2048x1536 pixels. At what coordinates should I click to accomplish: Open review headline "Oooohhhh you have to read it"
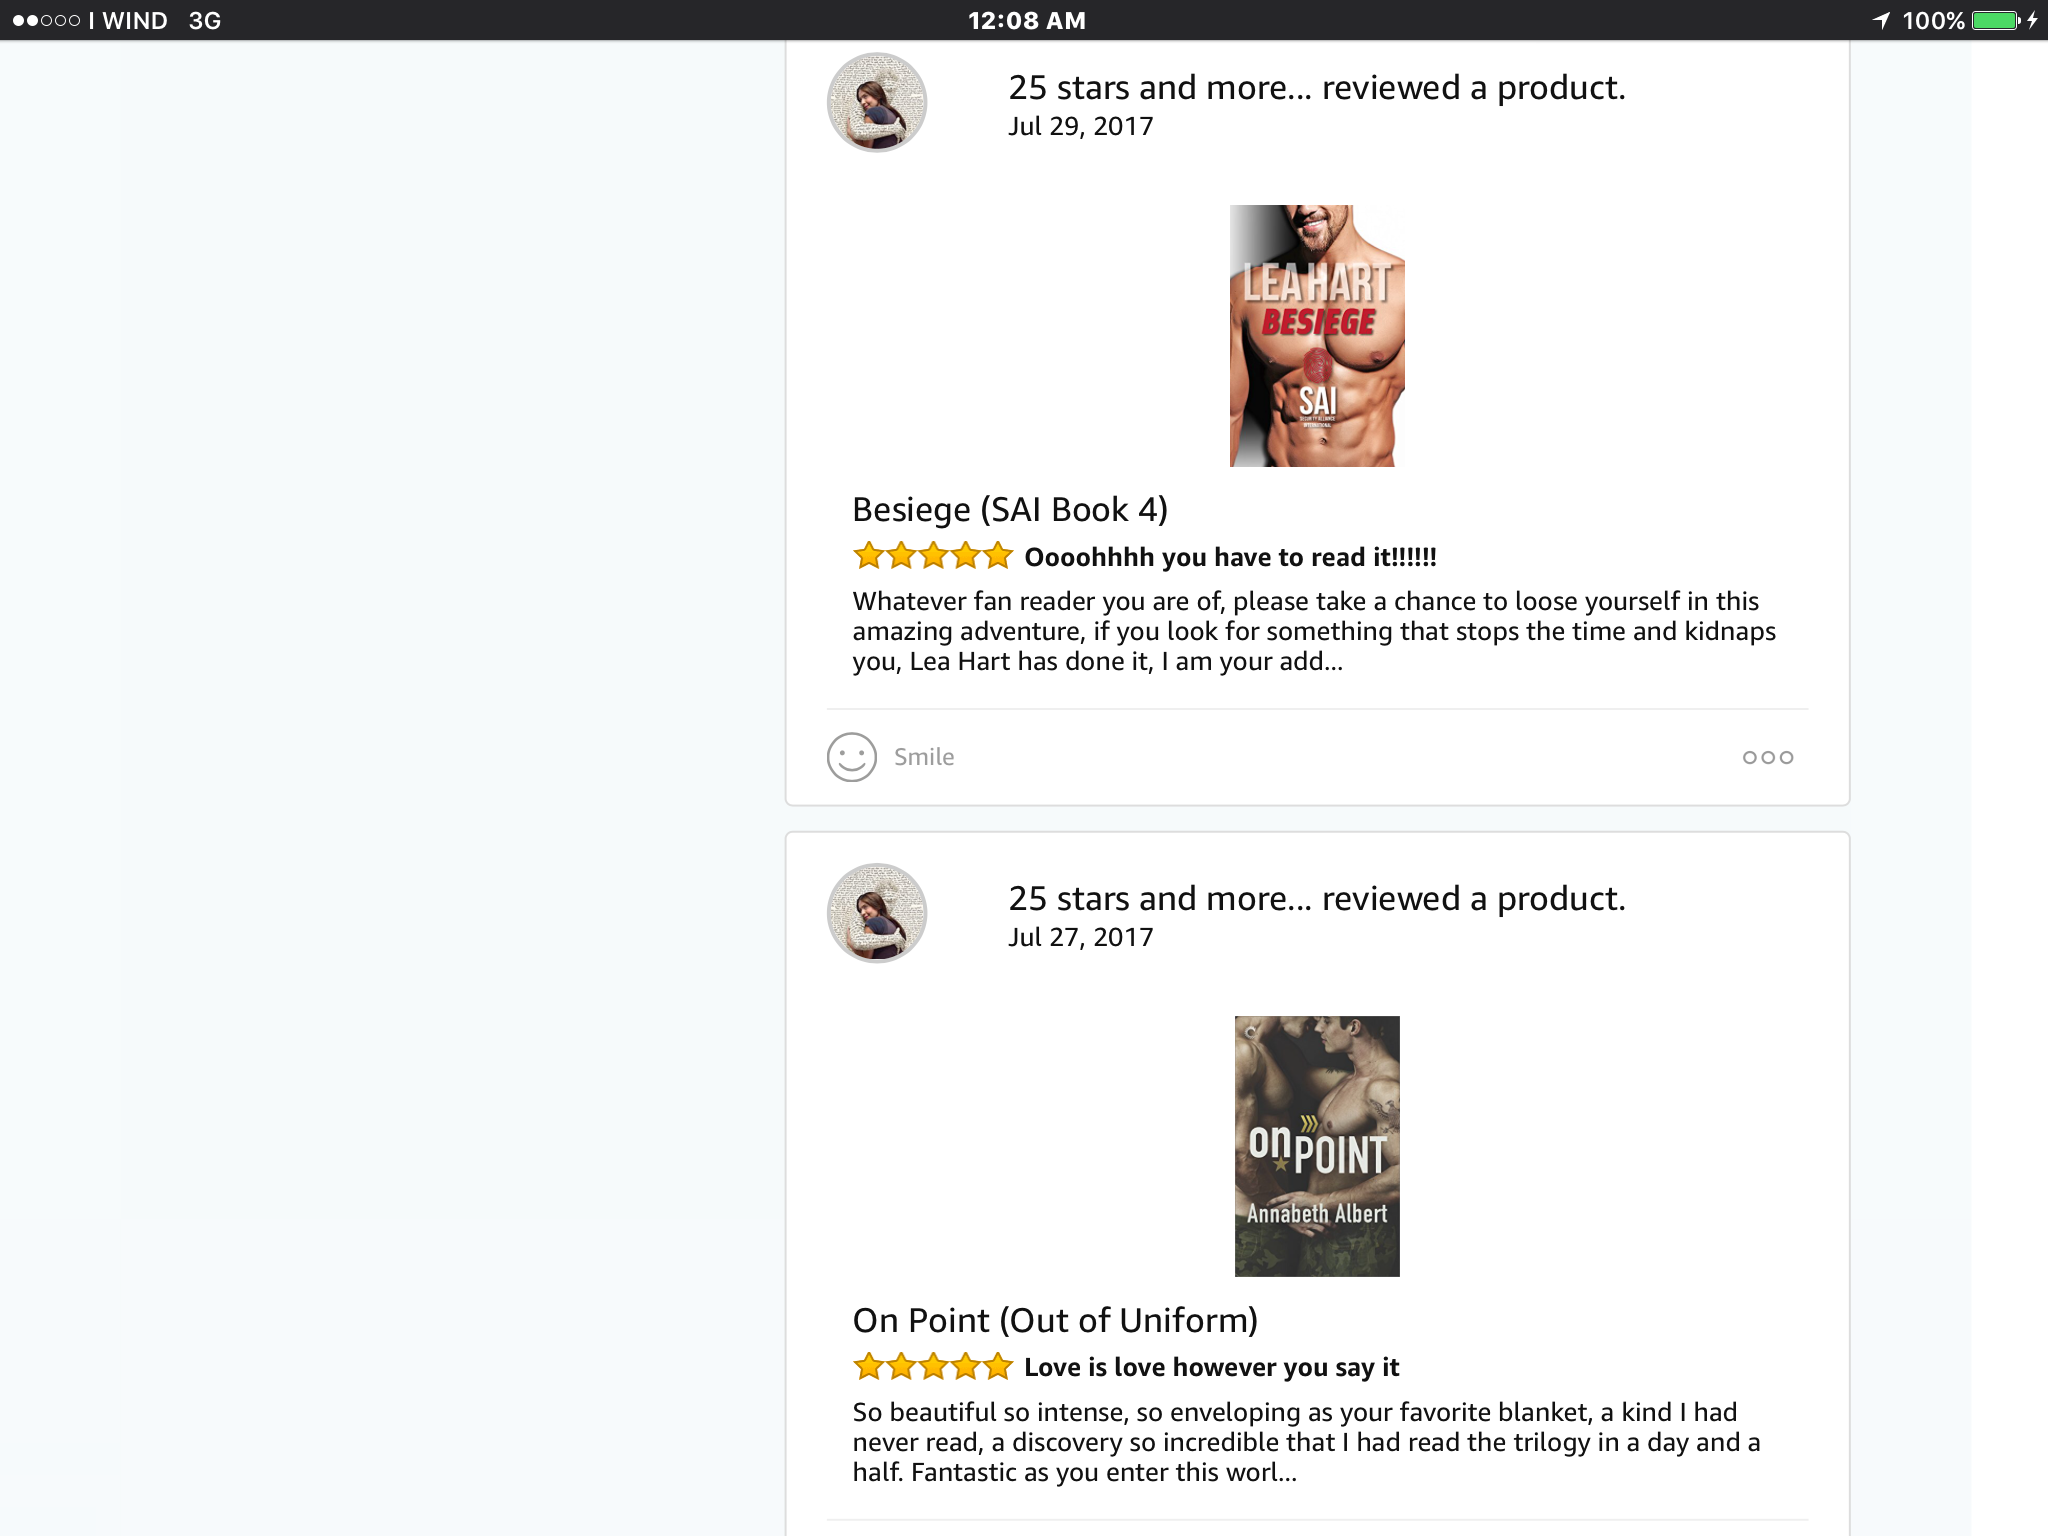point(1230,557)
